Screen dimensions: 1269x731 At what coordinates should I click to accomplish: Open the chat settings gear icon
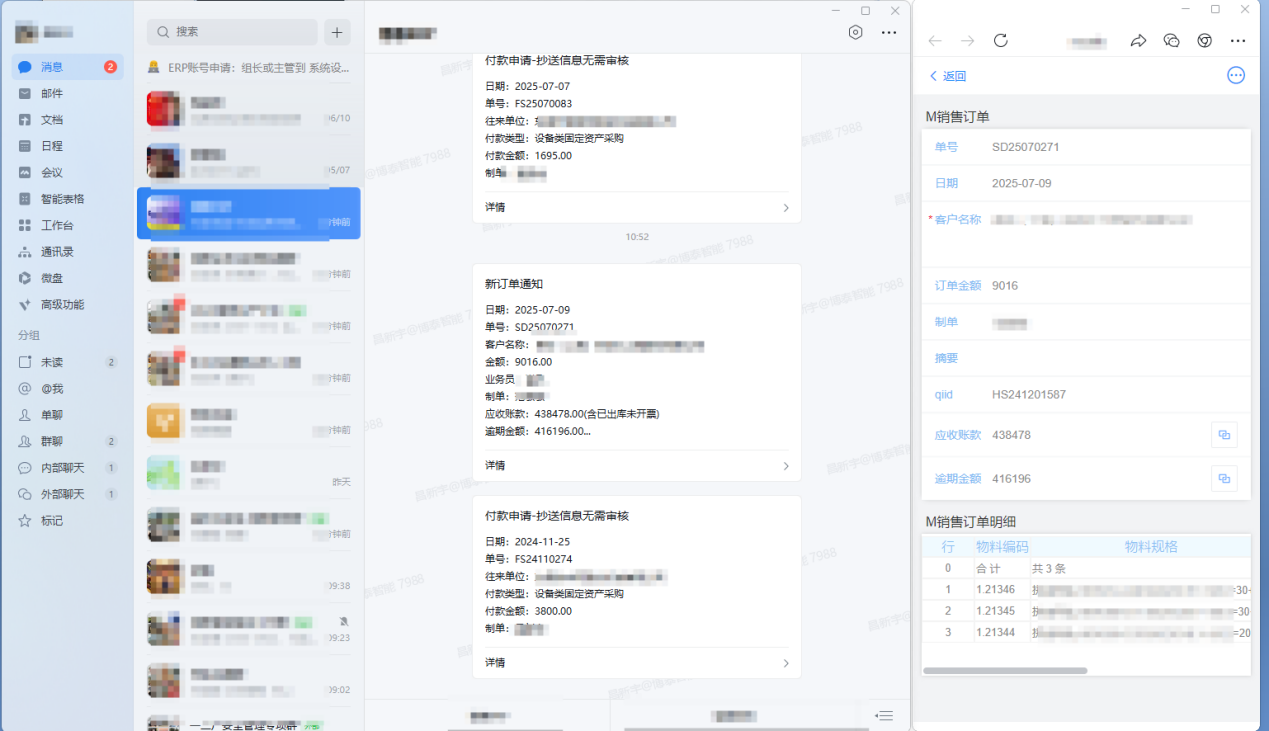[x=855, y=32]
